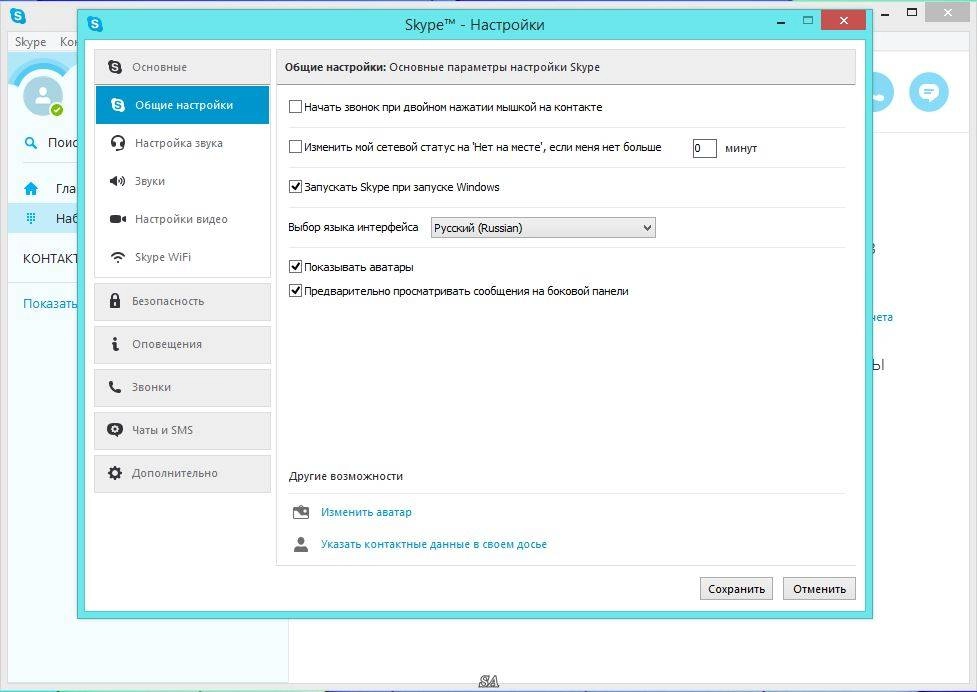Click the Сохранить button
This screenshot has height=692, width=977.
click(736, 589)
